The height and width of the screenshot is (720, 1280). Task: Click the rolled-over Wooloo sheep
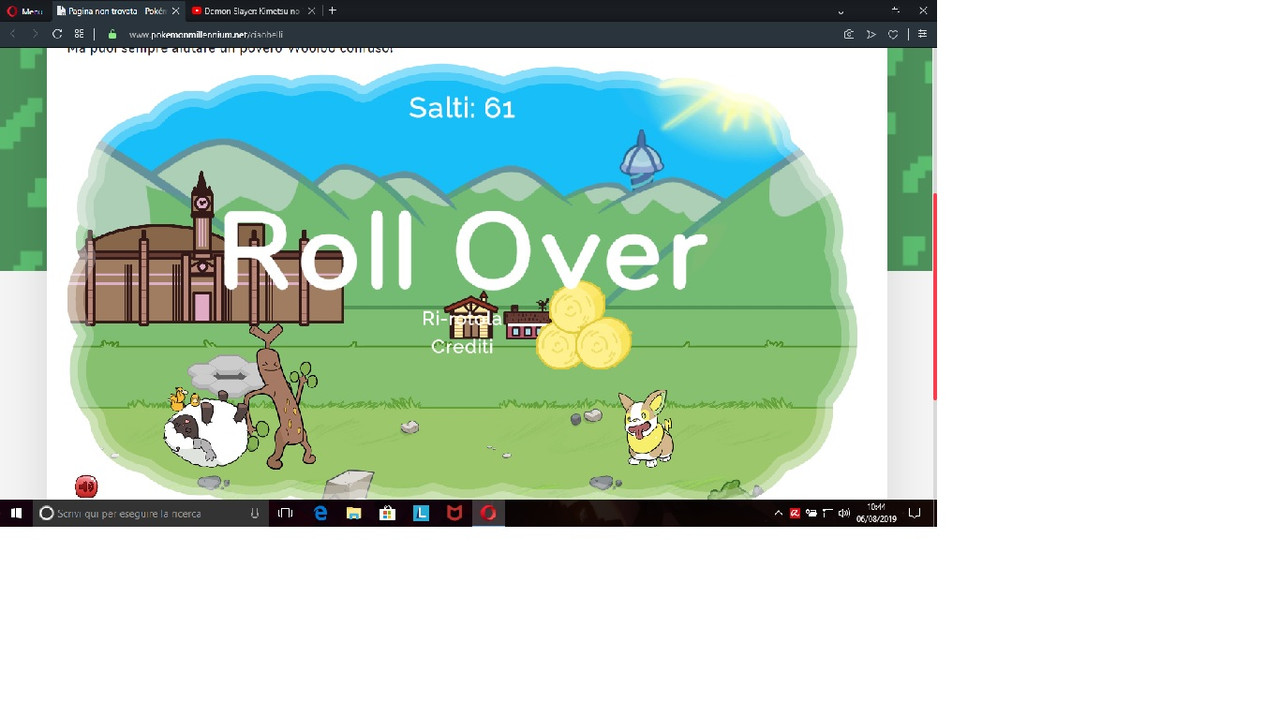click(207, 430)
